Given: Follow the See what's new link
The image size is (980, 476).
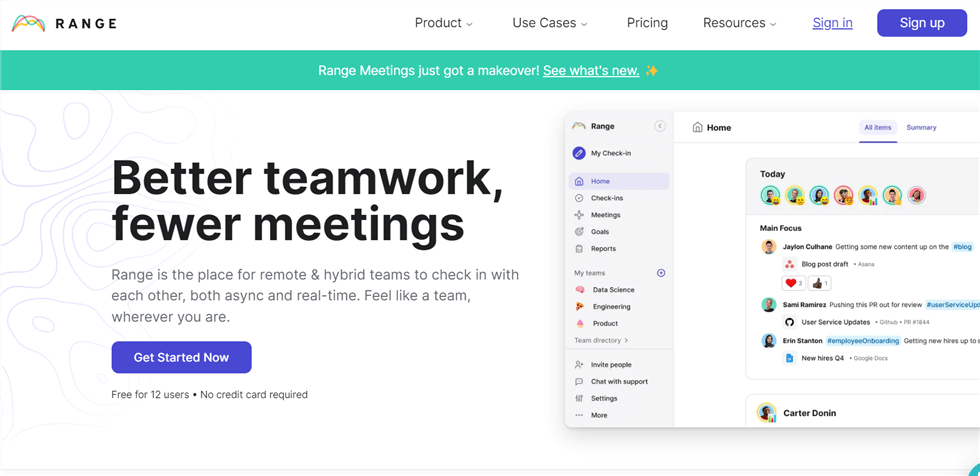Looking at the screenshot, I should pyautogui.click(x=591, y=71).
